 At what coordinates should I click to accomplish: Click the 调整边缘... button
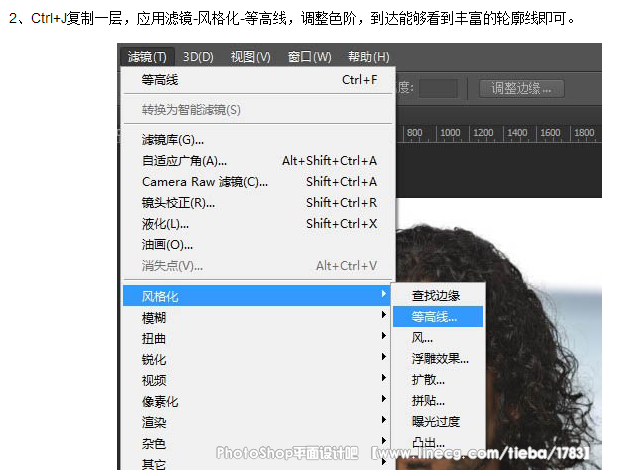click(522, 88)
